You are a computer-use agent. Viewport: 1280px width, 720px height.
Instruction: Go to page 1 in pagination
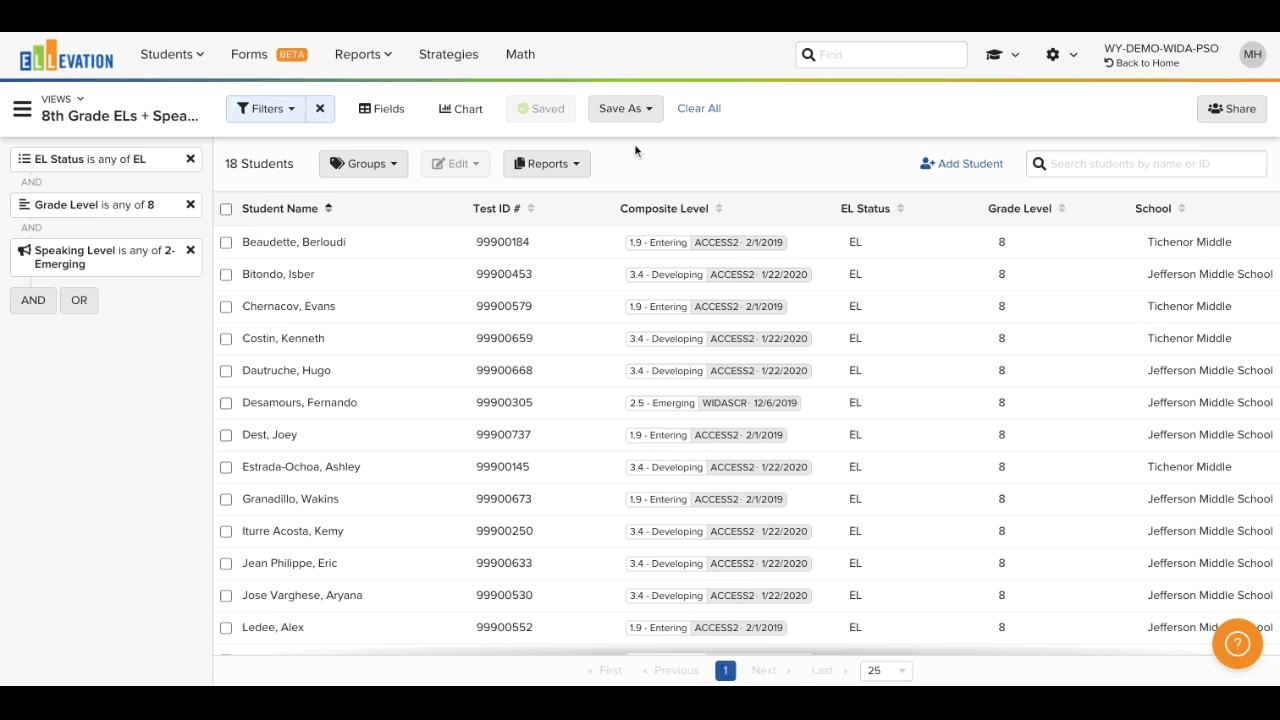[725, 671]
